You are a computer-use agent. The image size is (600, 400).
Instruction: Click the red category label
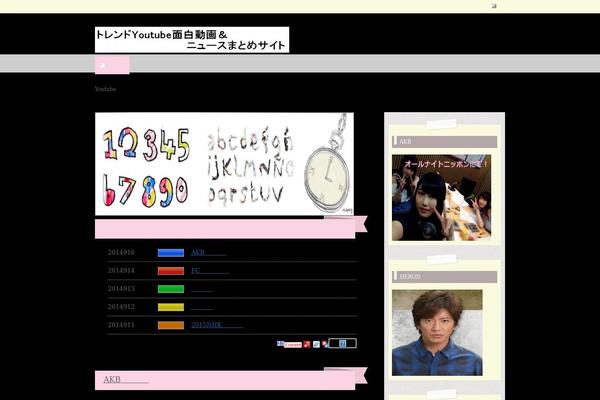171,271
